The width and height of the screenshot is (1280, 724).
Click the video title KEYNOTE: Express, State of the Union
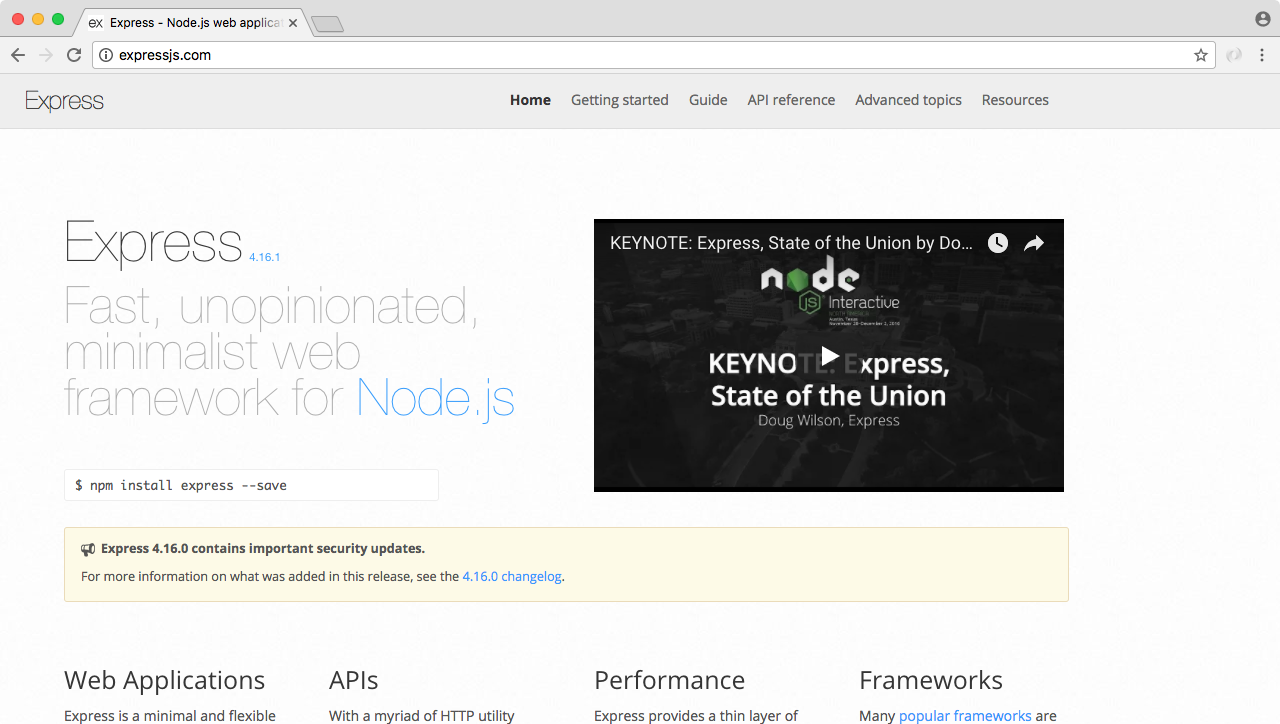click(791, 243)
